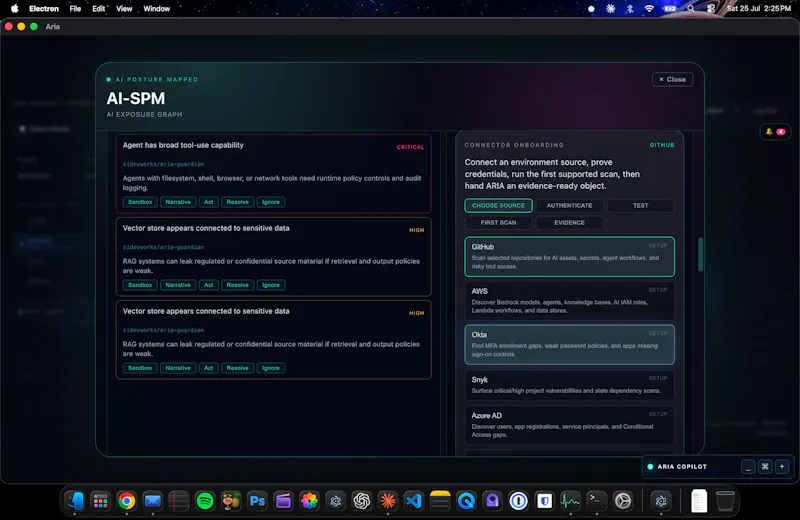Open Control Center in the menu bar

711,9
